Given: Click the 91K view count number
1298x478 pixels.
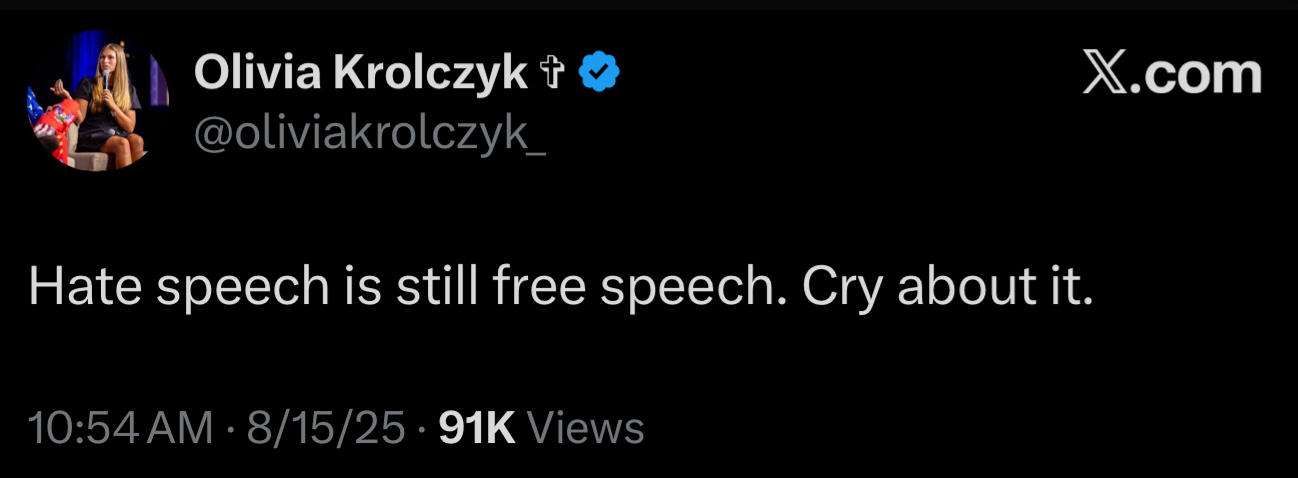Looking at the screenshot, I should tap(477, 428).
